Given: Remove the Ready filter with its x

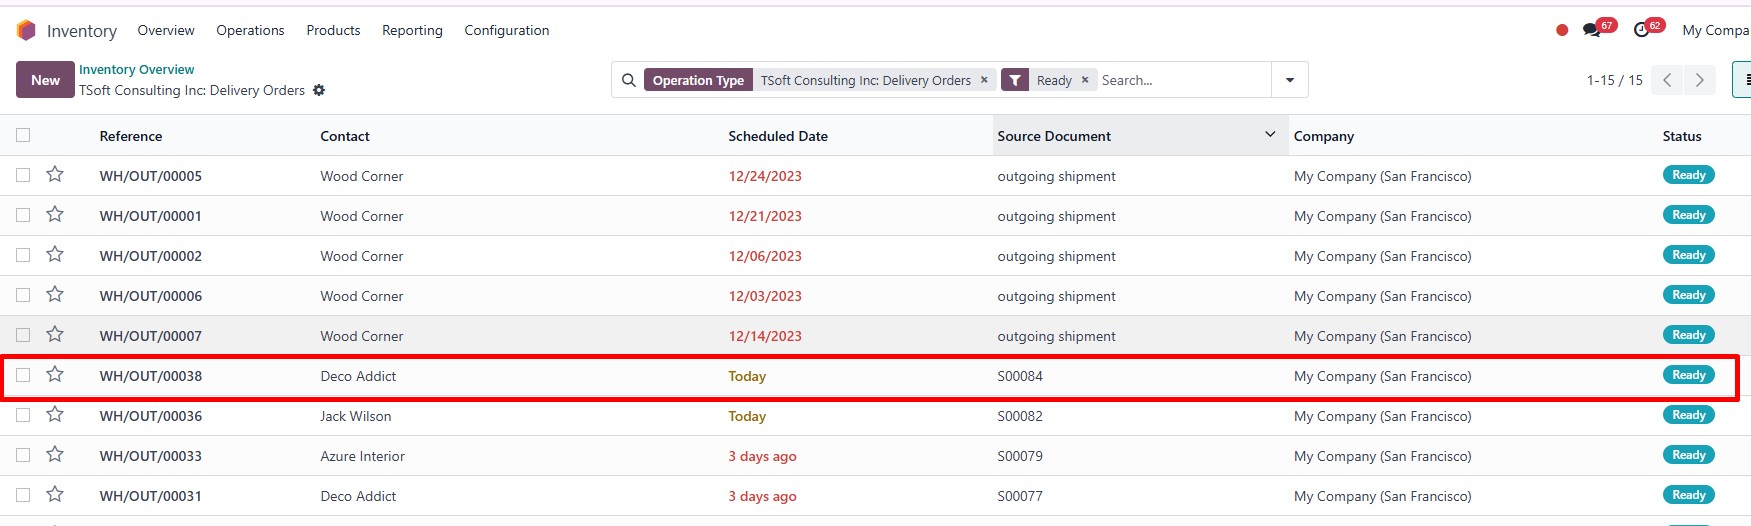Looking at the screenshot, I should [x=1085, y=80].
